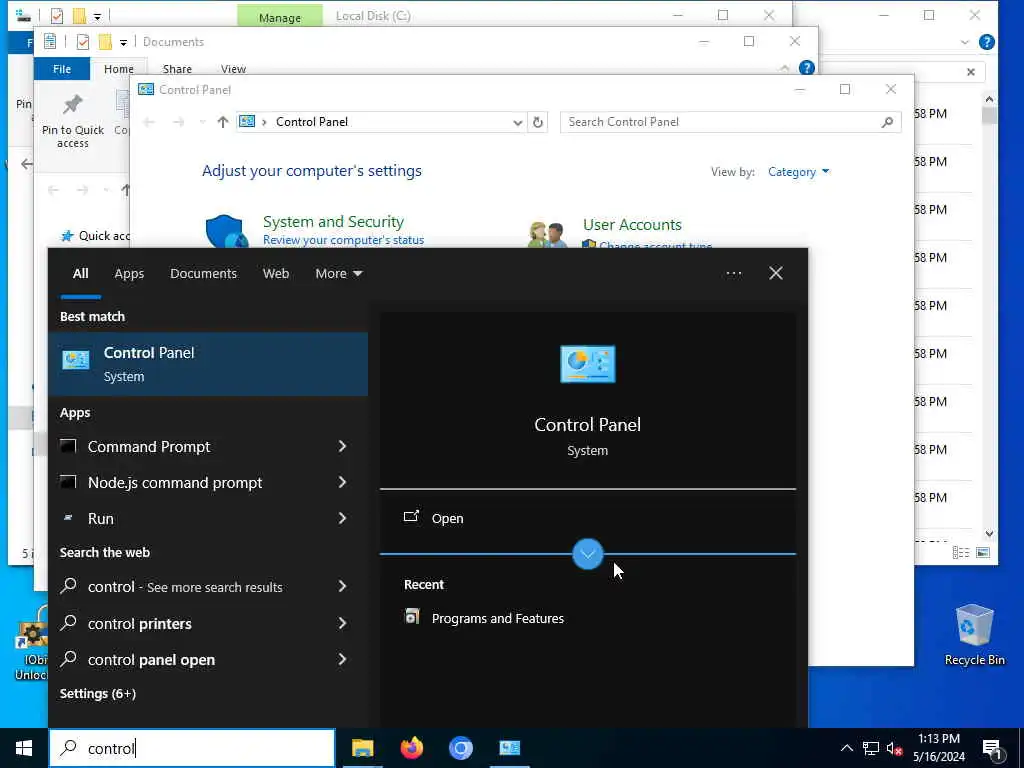Open the User Accounts link

pos(632,225)
